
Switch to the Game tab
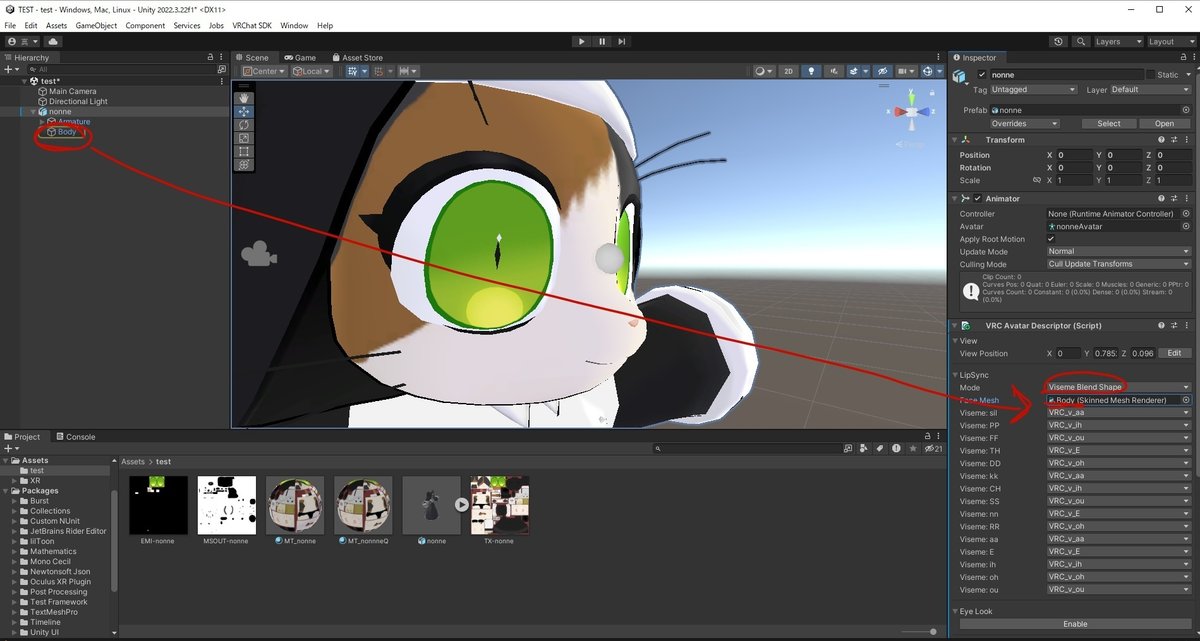tap(299, 58)
